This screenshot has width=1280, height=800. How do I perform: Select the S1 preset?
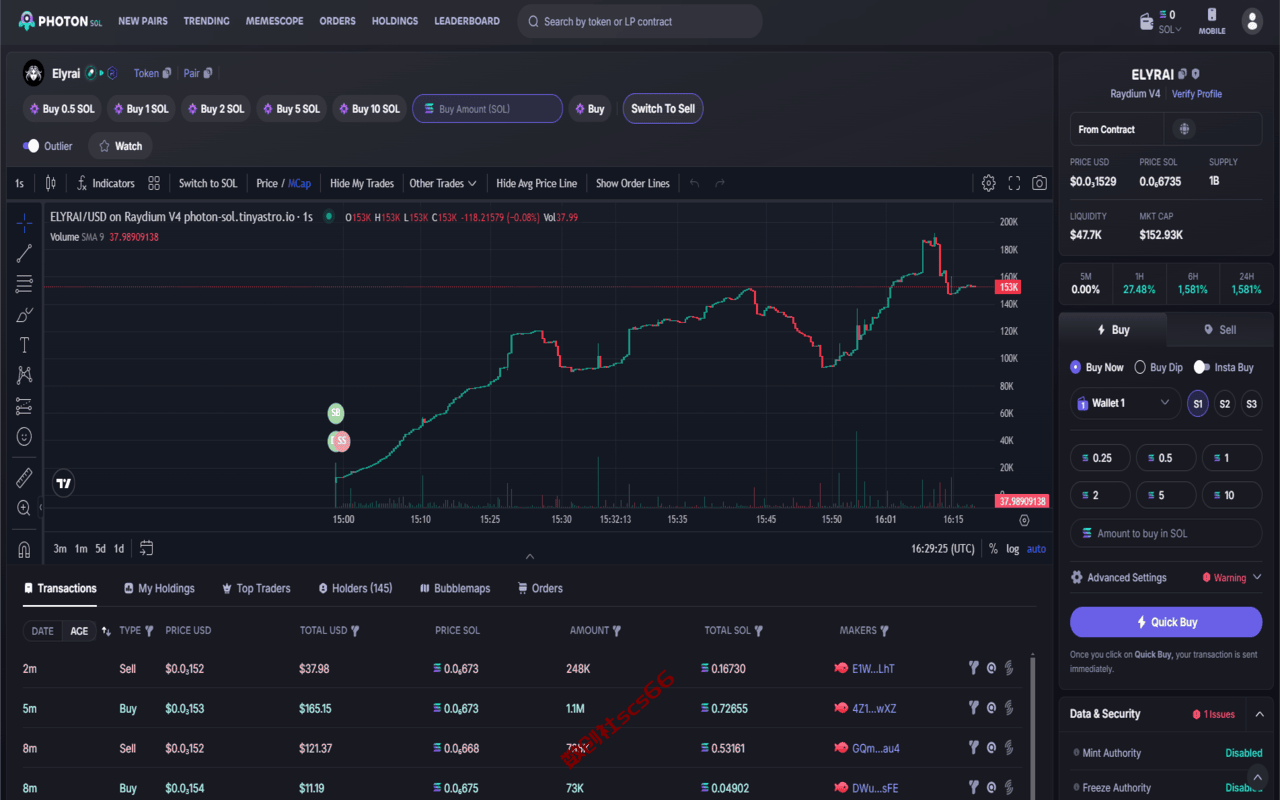click(1197, 404)
